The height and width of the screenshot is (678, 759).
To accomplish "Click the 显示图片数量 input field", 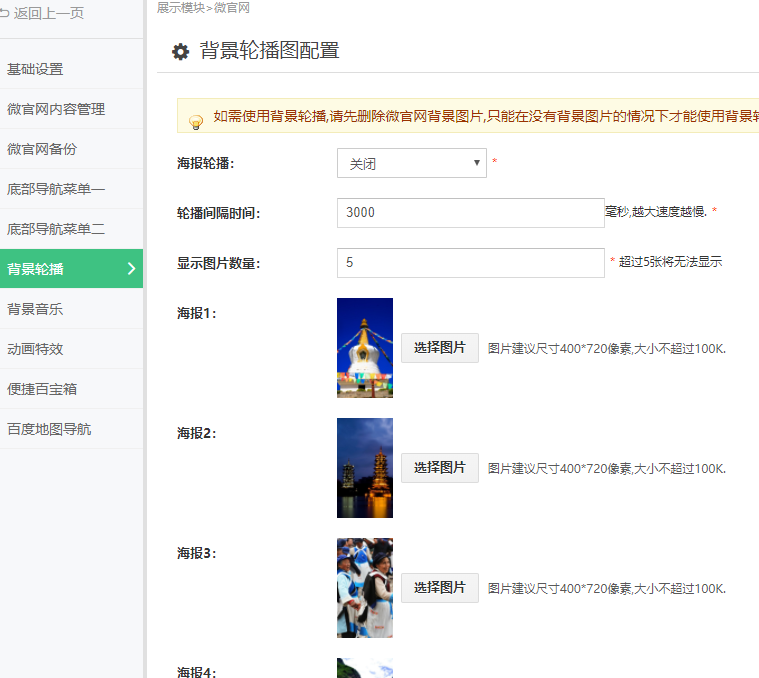I will tap(470, 263).
